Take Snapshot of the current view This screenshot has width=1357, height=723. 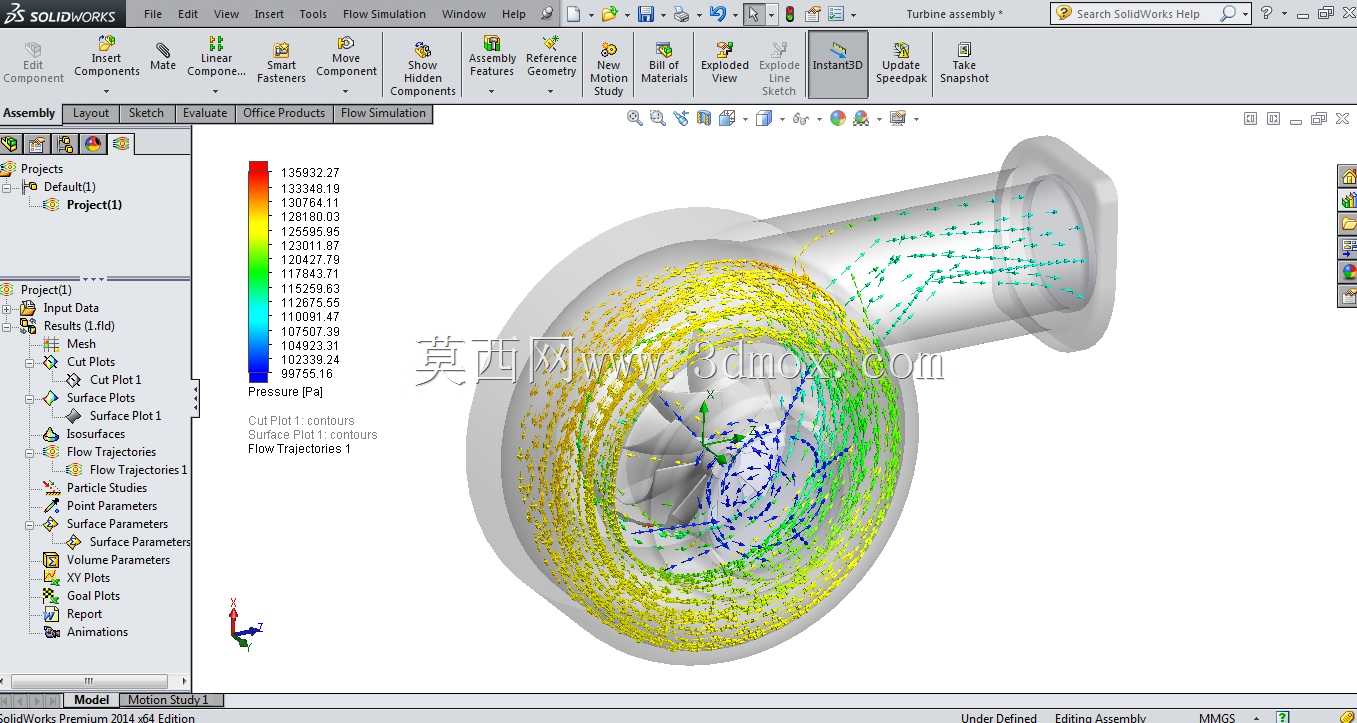964,63
